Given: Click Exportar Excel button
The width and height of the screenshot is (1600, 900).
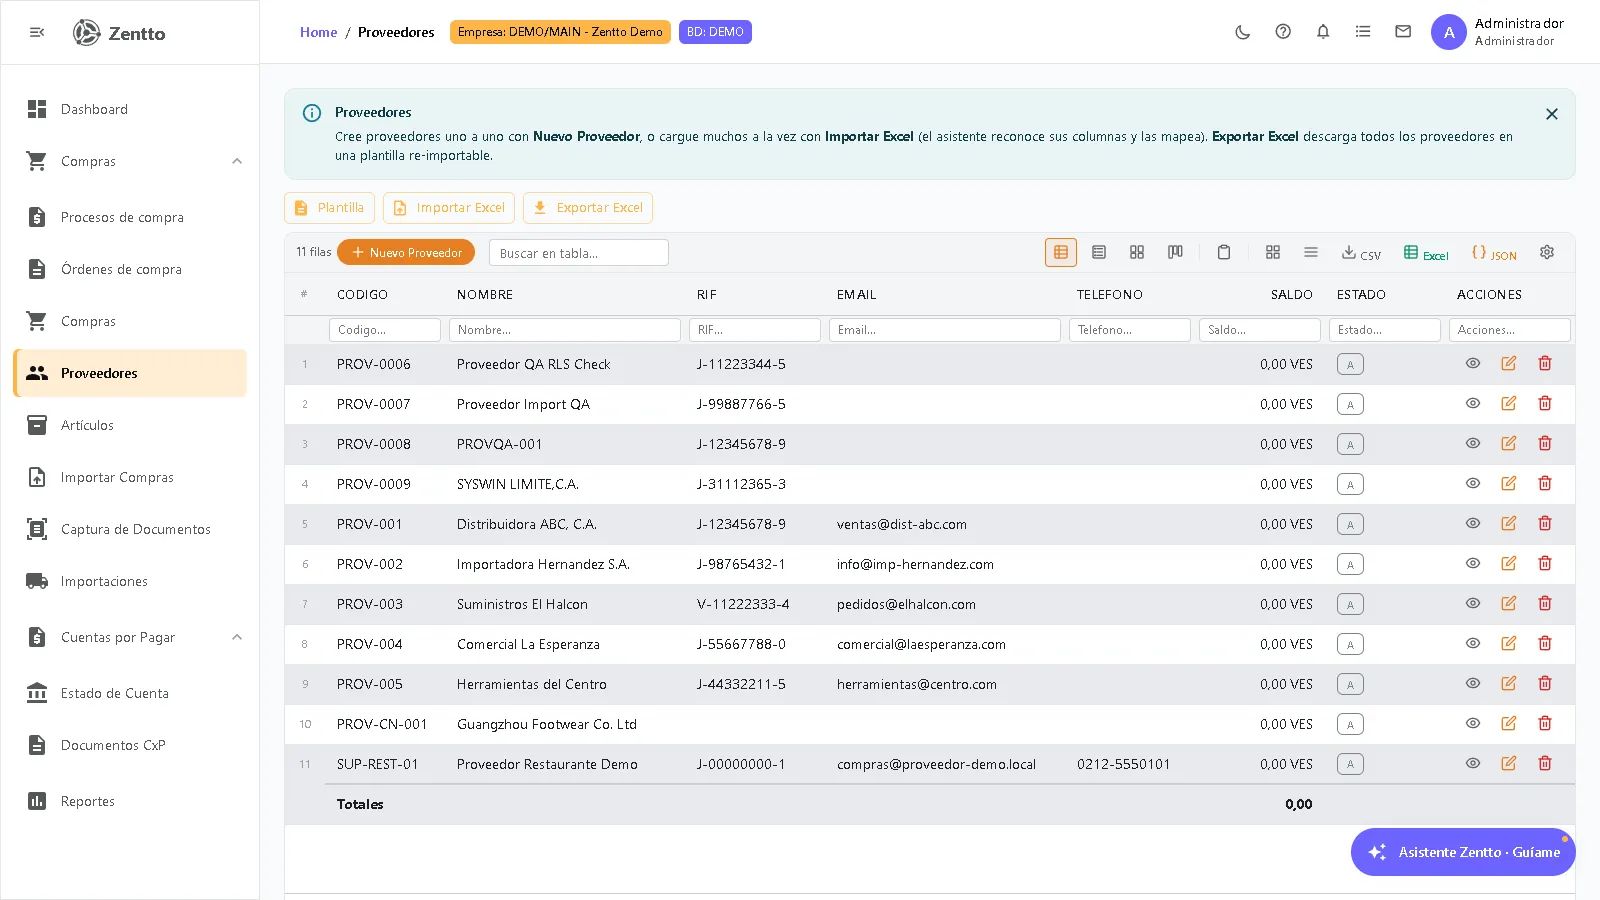Looking at the screenshot, I should tap(588, 208).
